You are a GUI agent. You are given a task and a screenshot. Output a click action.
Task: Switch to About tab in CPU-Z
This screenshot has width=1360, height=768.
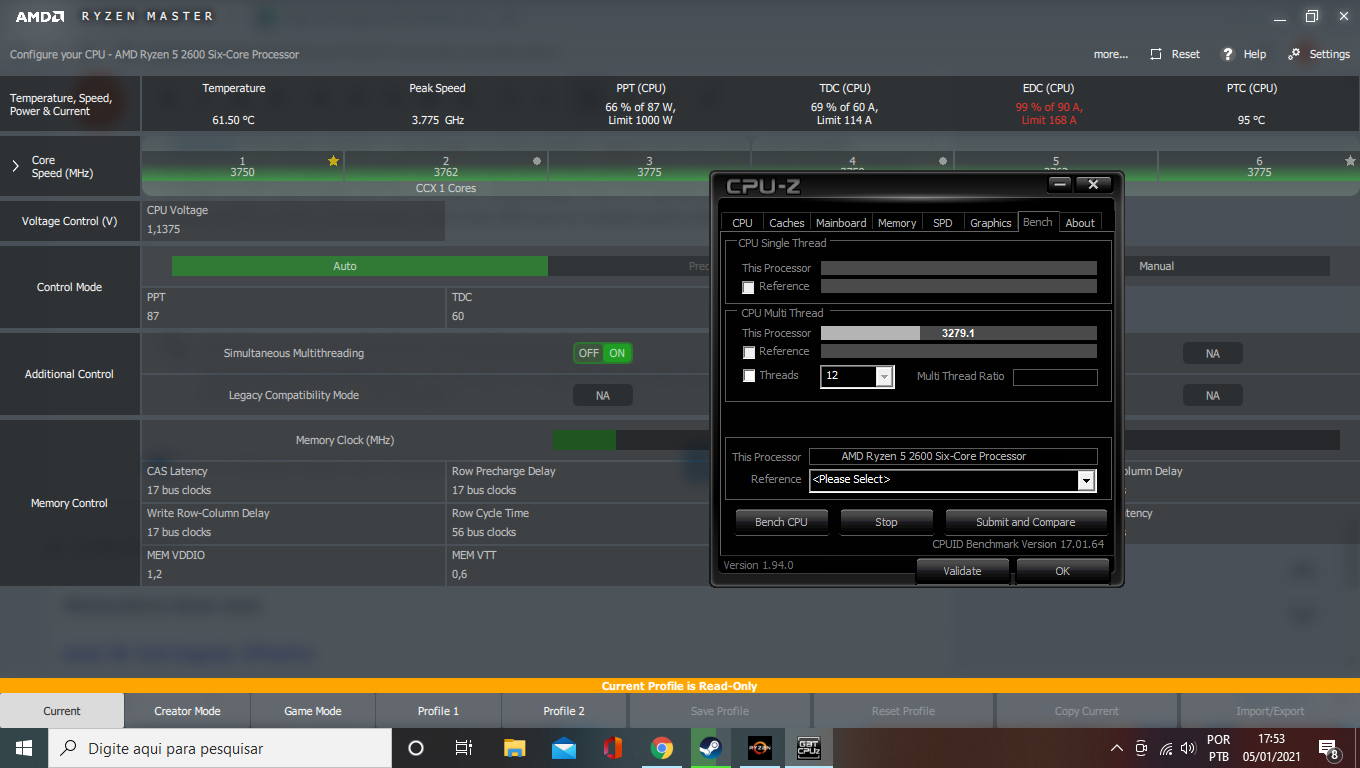pyautogui.click(x=1080, y=223)
